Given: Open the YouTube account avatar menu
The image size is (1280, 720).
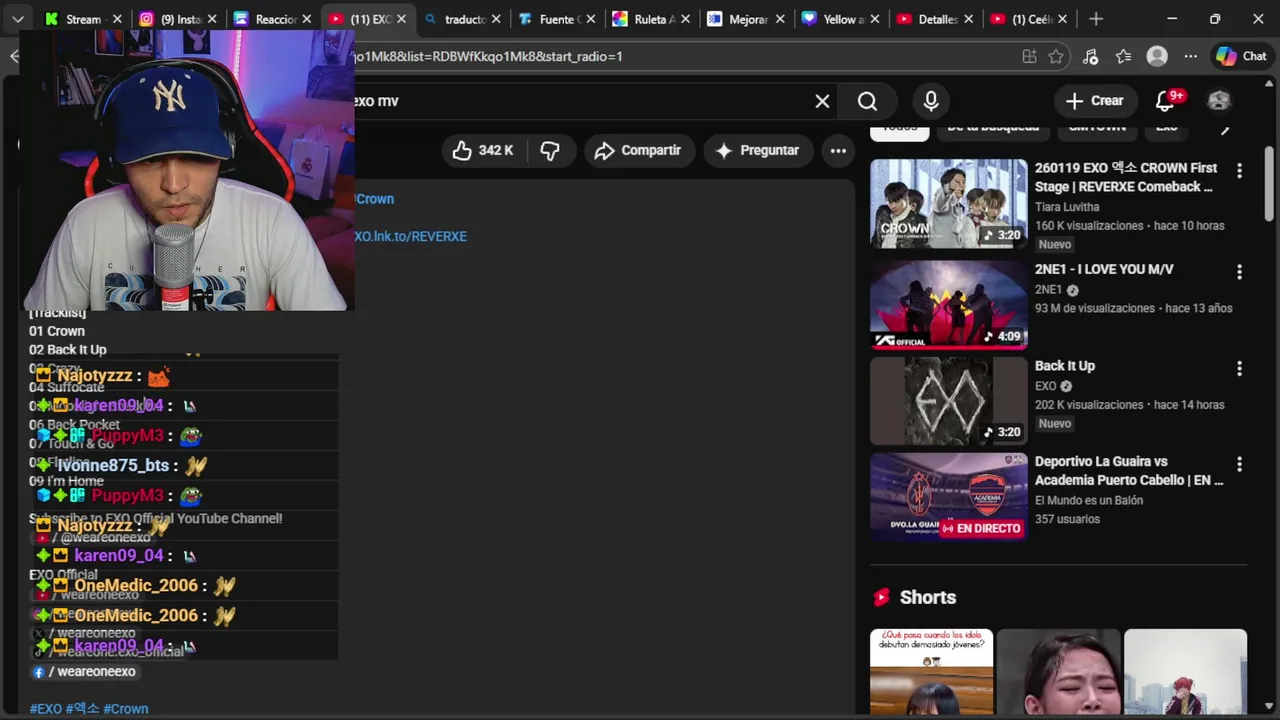Looking at the screenshot, I should pos(1218,101).
